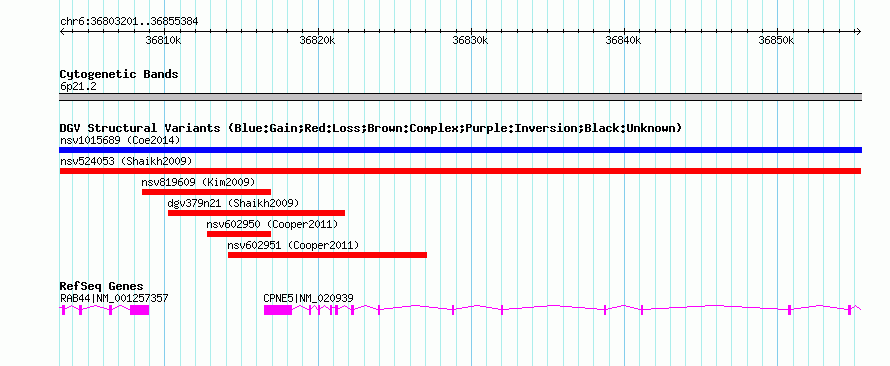Select the nsv602950 (Cooper2011) red bar

pos(239,234)
